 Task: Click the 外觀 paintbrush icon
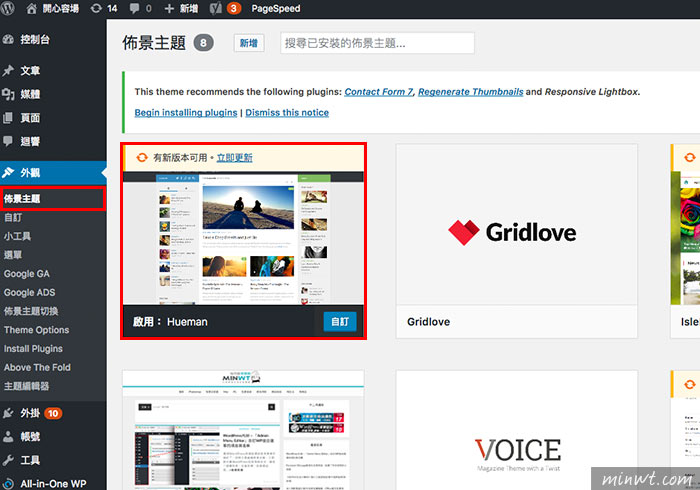[8, 173]
